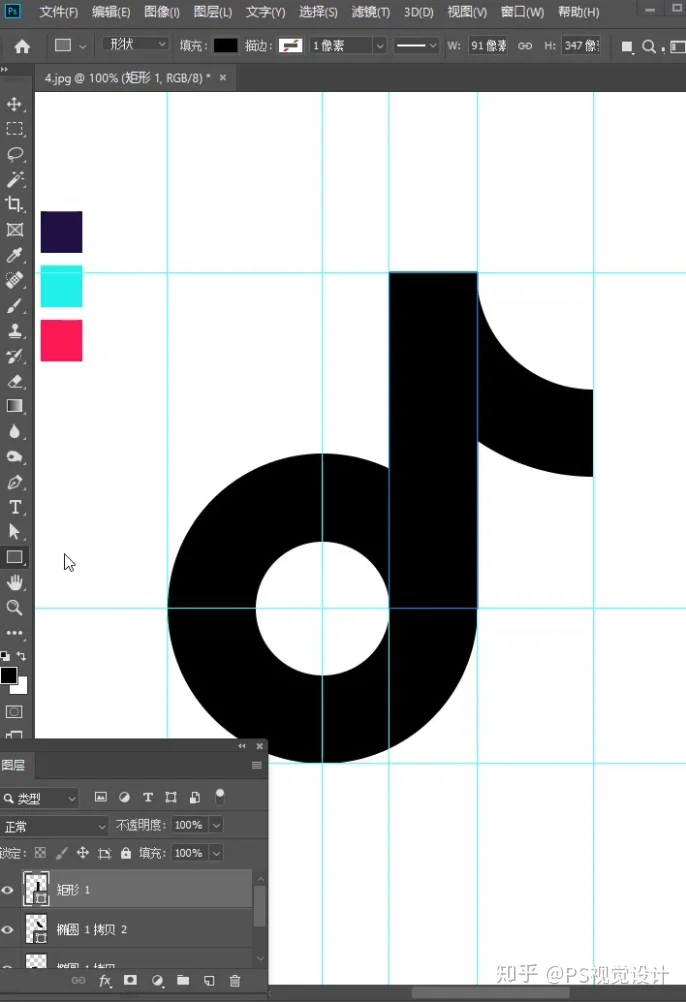This screenshot has width=686, height=1002.
Task: Open the 图层(L) menu
Action: tap(213, 12)
